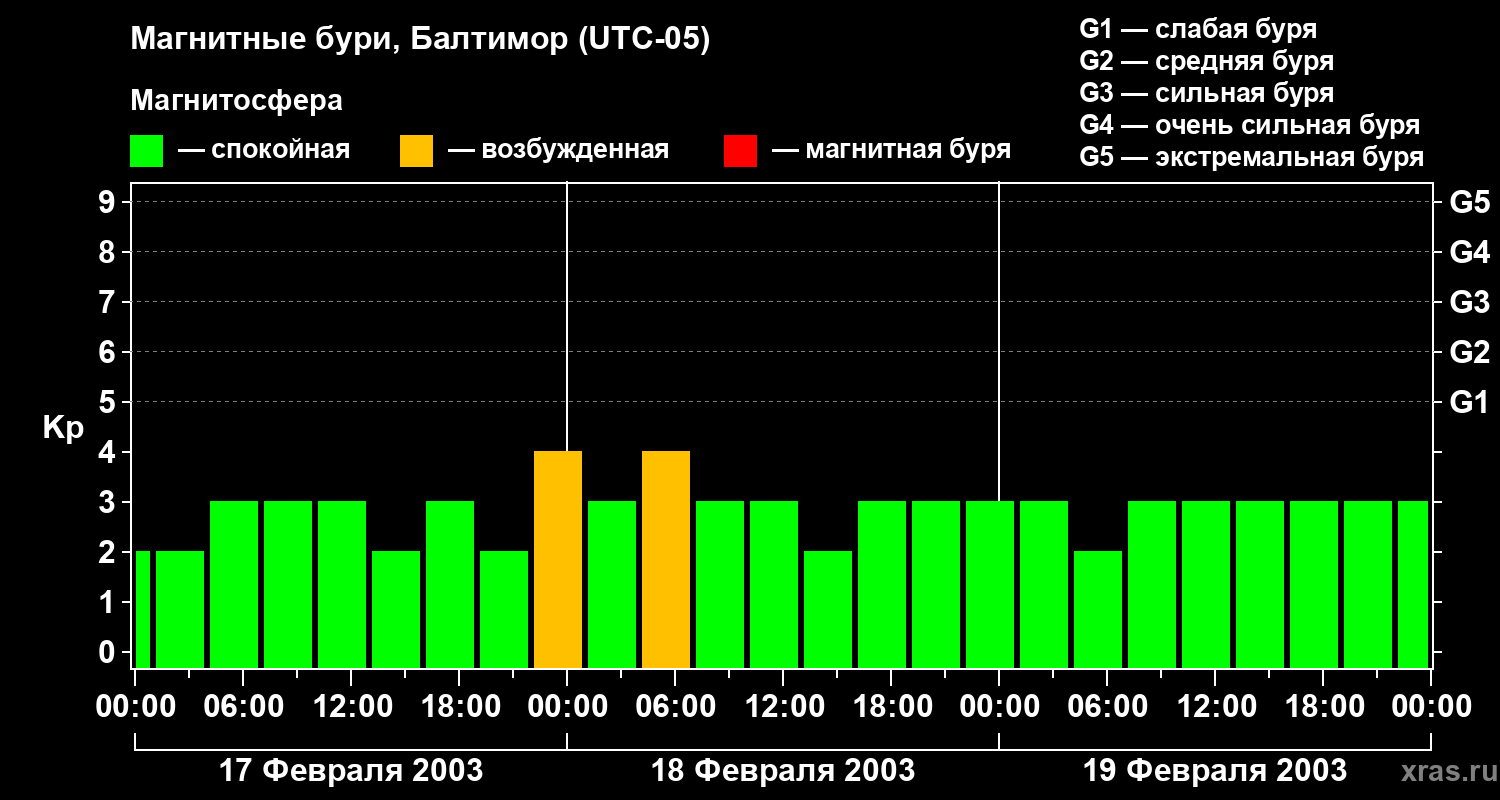Click the '12:00' time label for 18 February
This screenshot has width=1500, height=800.
coord(783,706)
